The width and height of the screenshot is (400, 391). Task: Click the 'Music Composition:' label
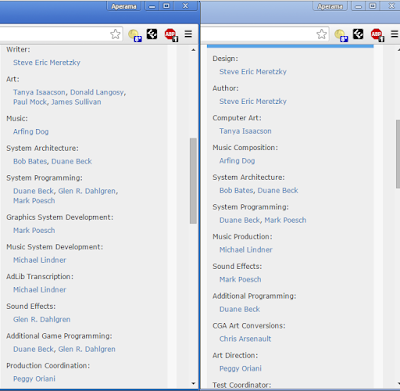(245, 148)
